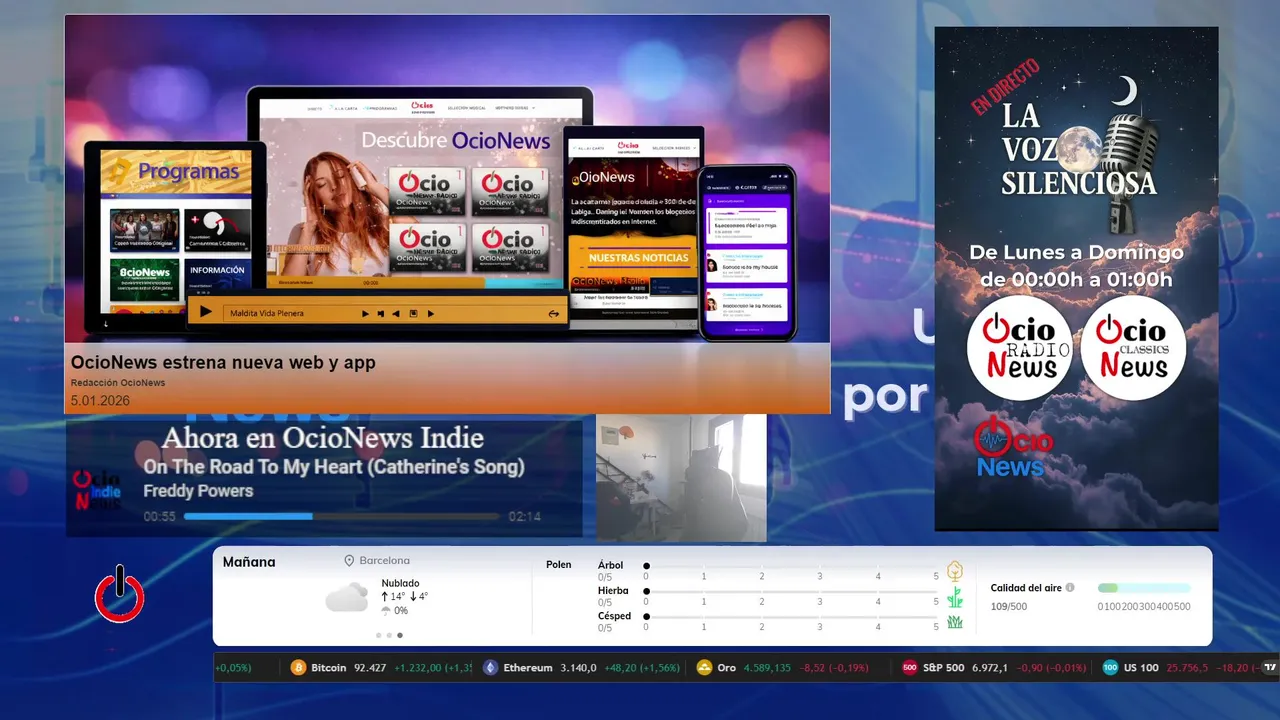
Task: Open headline 'OcioNews estrena nueva web y app'
Action: point(223,363)
